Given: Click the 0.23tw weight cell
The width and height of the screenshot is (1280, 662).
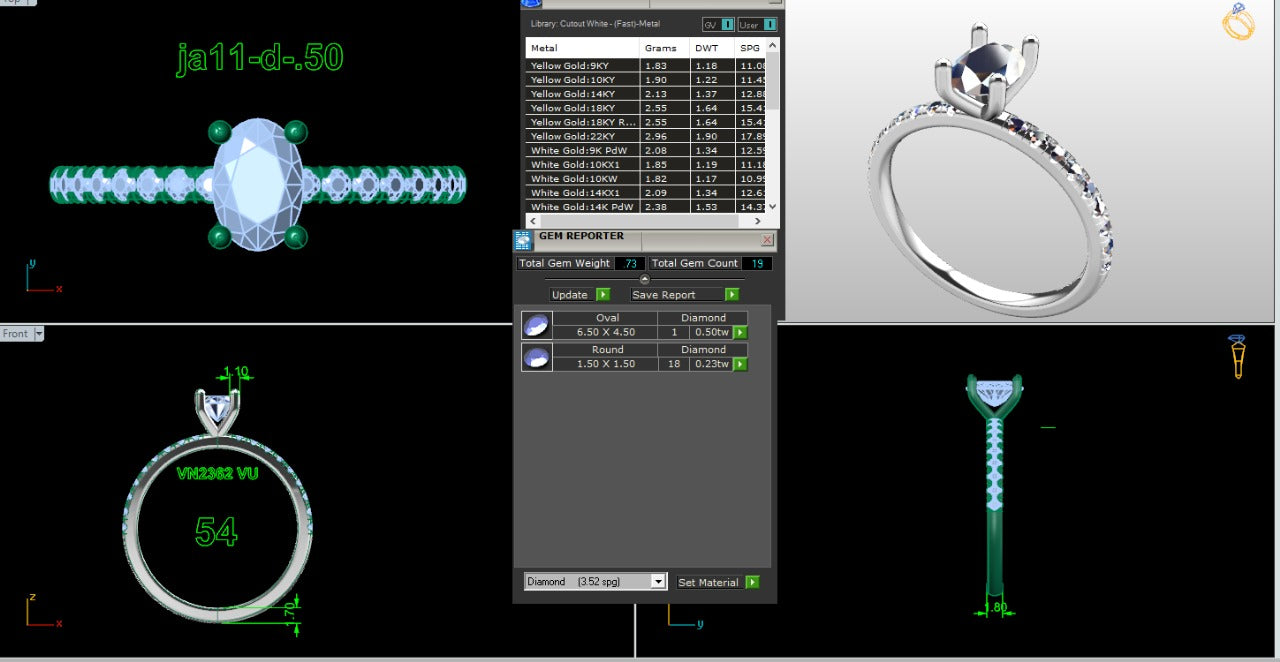Looking at the screenshot, I should tap(712, 364).
